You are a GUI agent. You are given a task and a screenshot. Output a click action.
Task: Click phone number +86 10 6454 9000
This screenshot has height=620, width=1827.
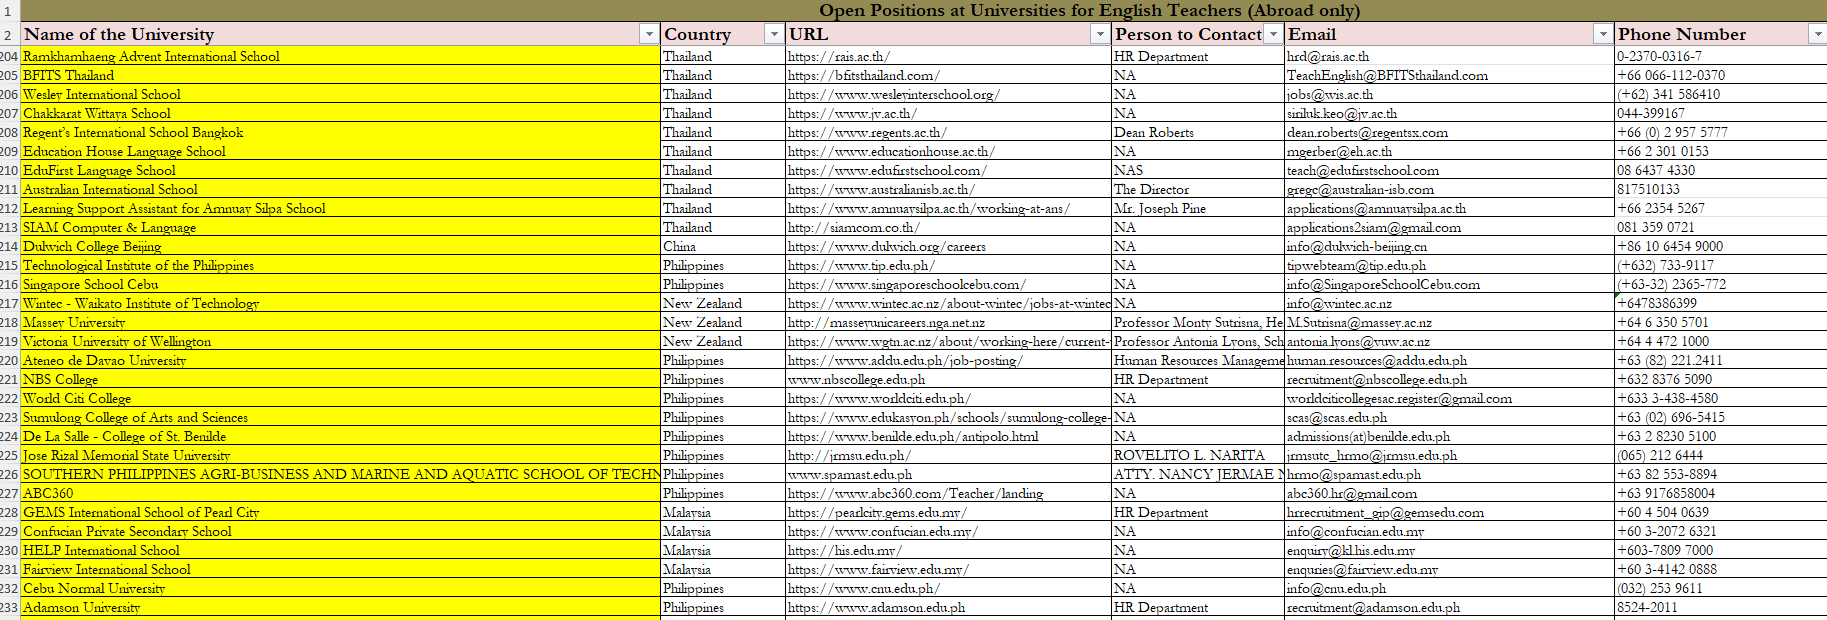1720,246
